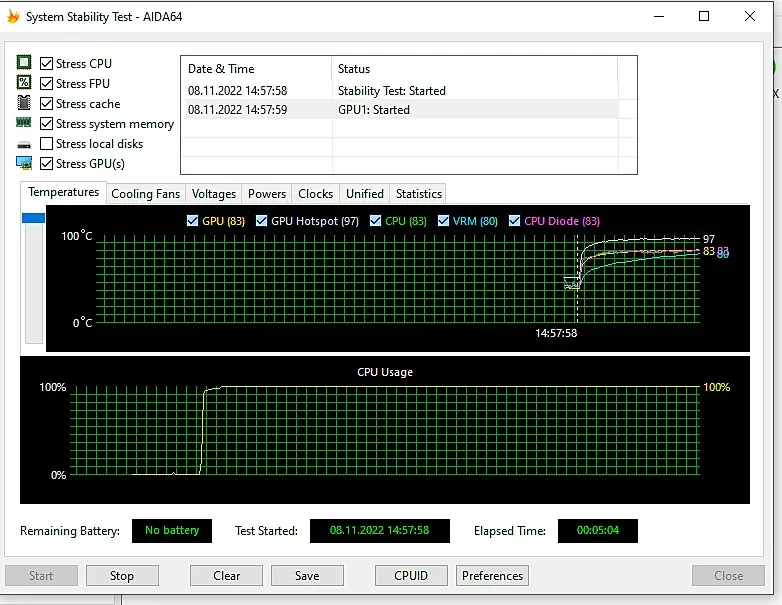
Task: Click the grayed-out Close button
Action: (x=728, y=576)
